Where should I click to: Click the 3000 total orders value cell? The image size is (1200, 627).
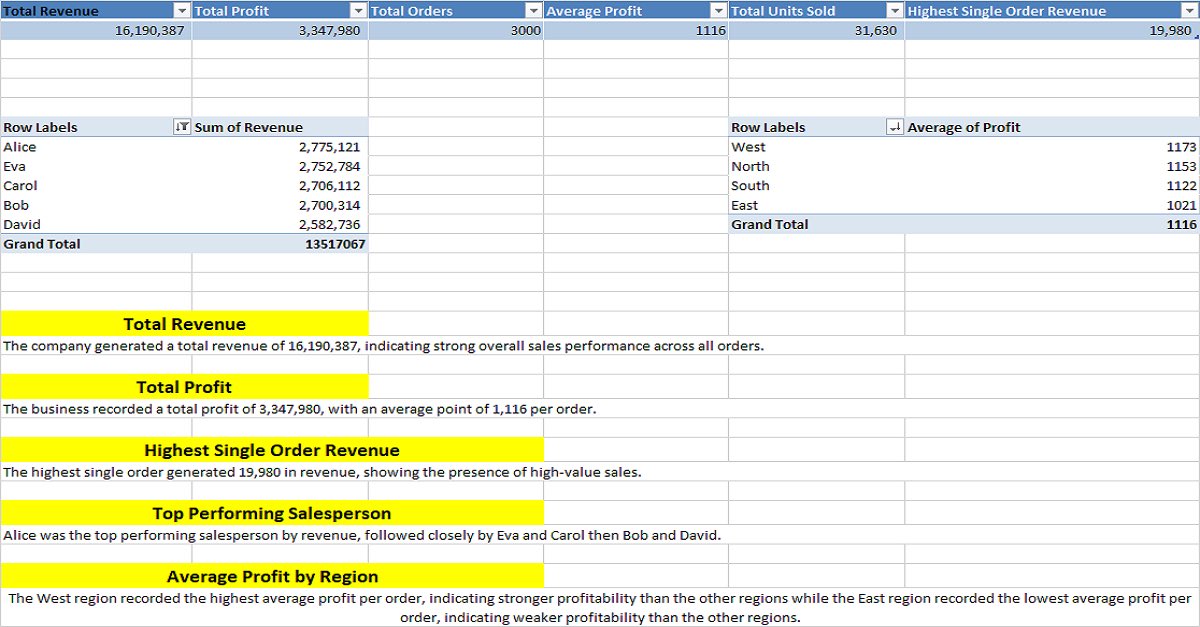coord(456,31)
